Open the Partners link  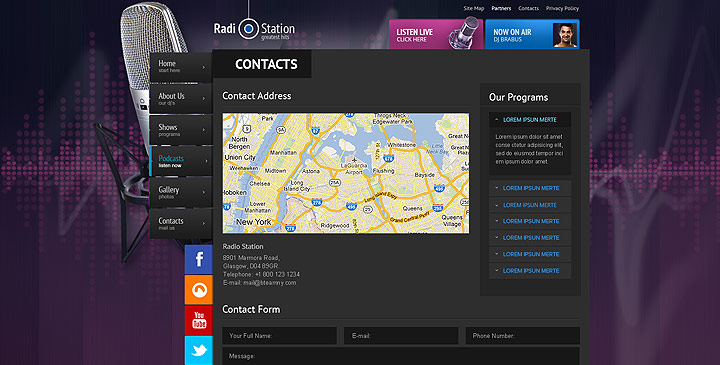click(501, 8)
